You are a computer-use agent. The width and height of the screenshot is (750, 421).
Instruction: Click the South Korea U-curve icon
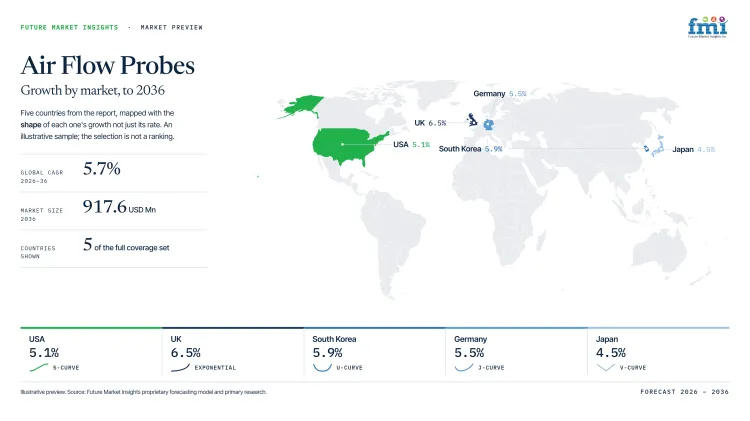322,367
